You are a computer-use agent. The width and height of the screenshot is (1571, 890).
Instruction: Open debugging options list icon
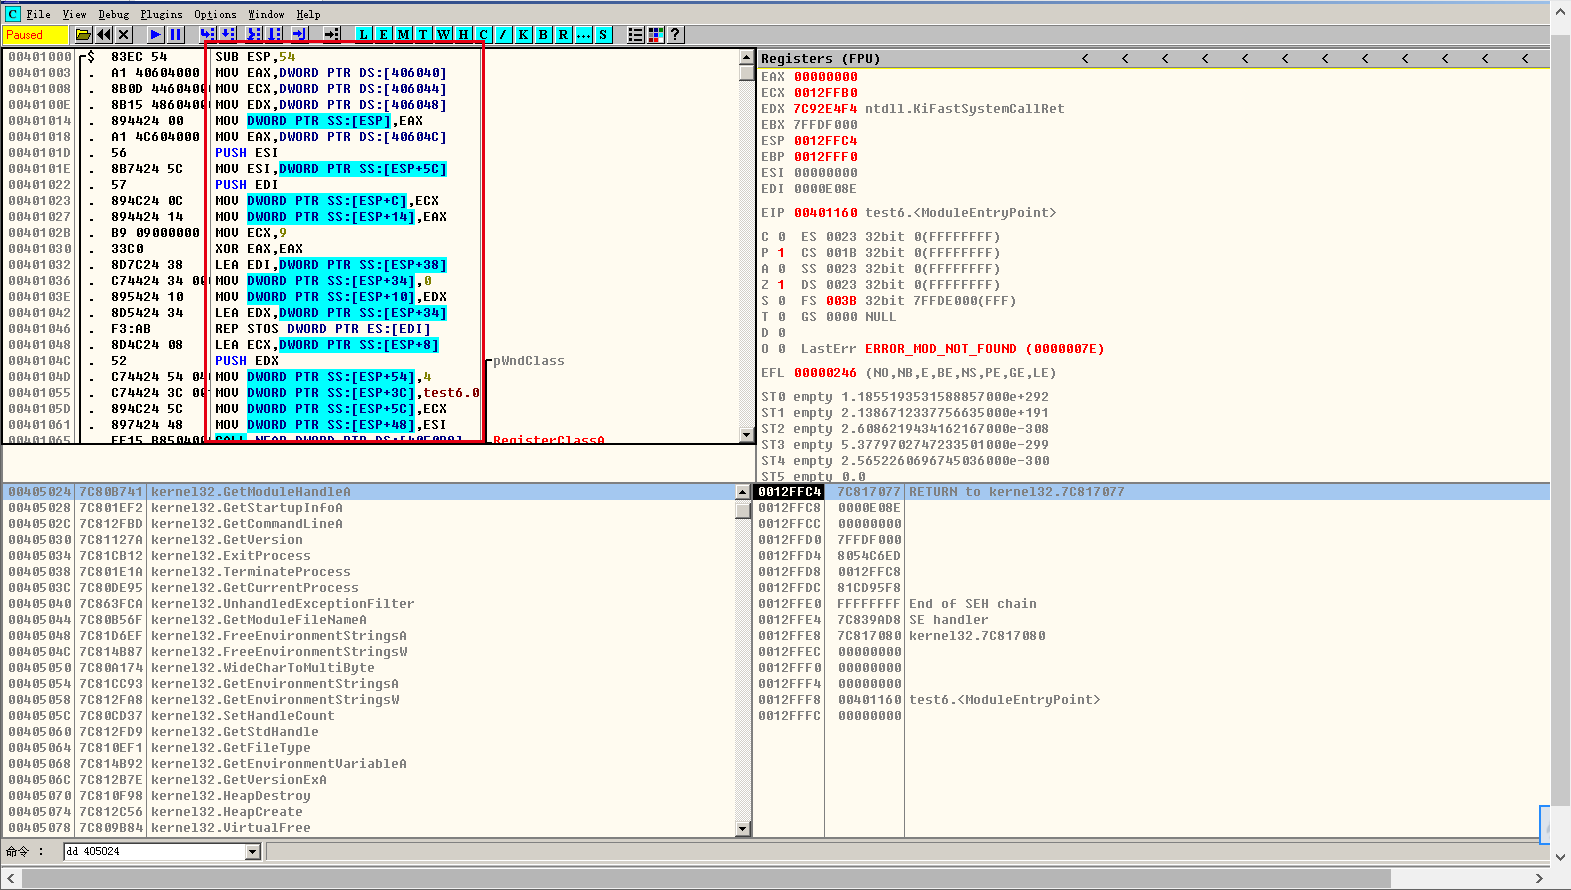(x=635, y=34)
